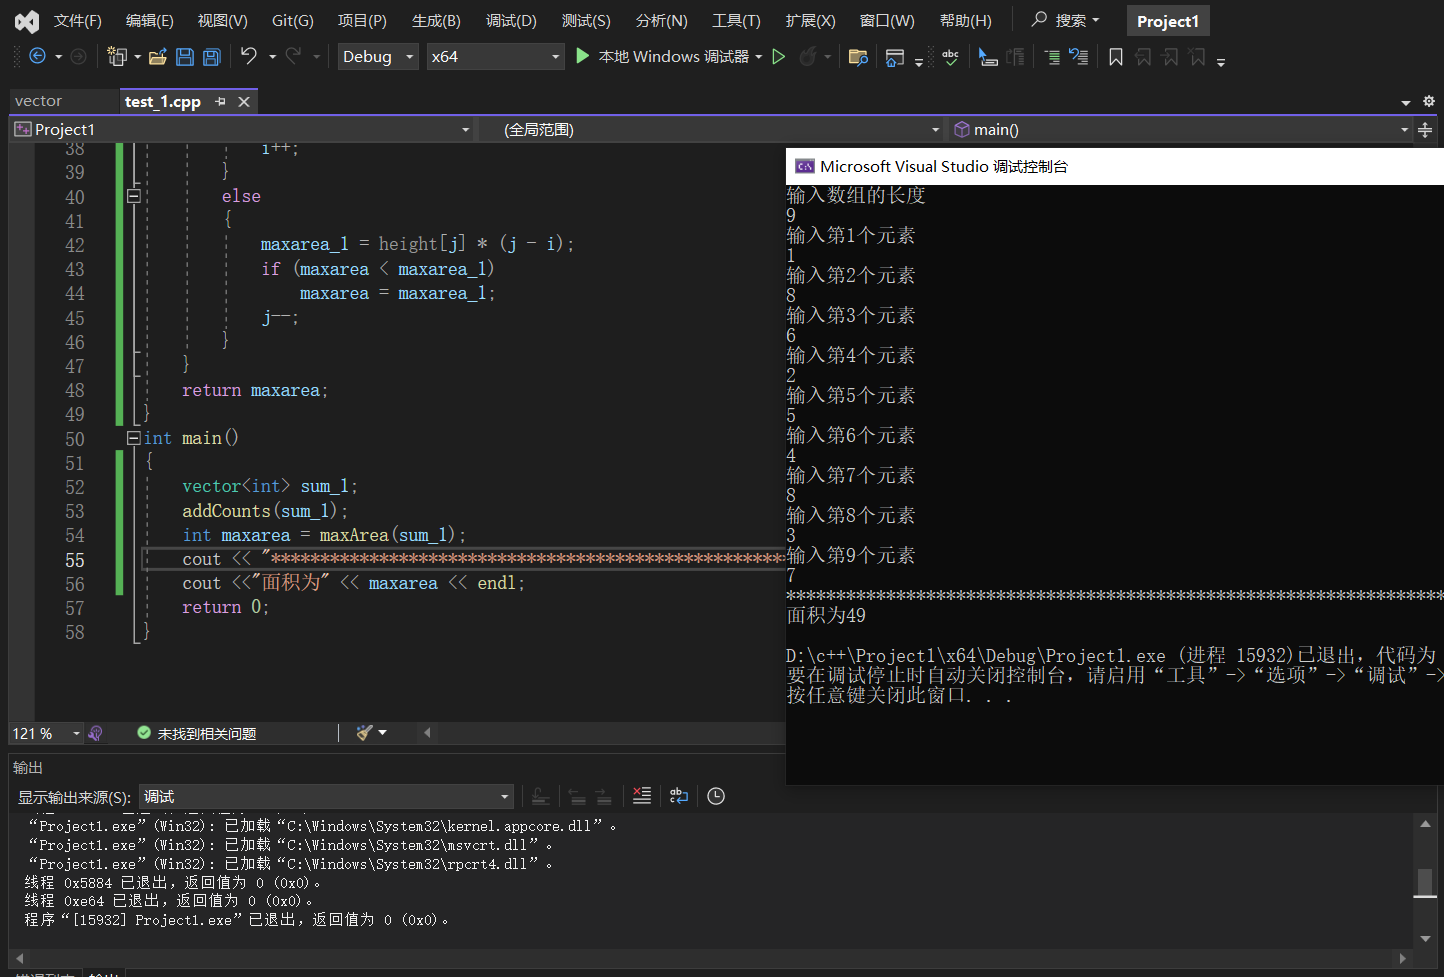Start the 本地 Windows 调试器 button

[667, 57]
